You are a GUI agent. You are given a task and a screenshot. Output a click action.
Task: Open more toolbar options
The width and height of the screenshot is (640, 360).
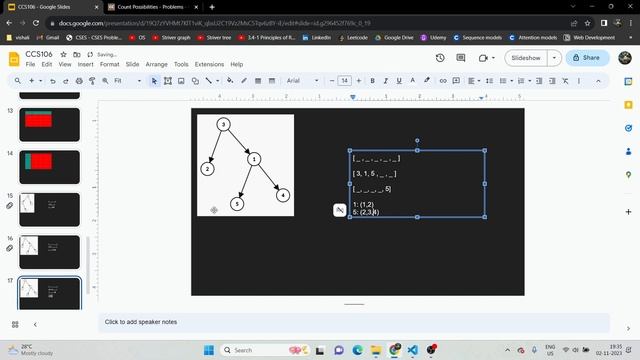(579, 81)
